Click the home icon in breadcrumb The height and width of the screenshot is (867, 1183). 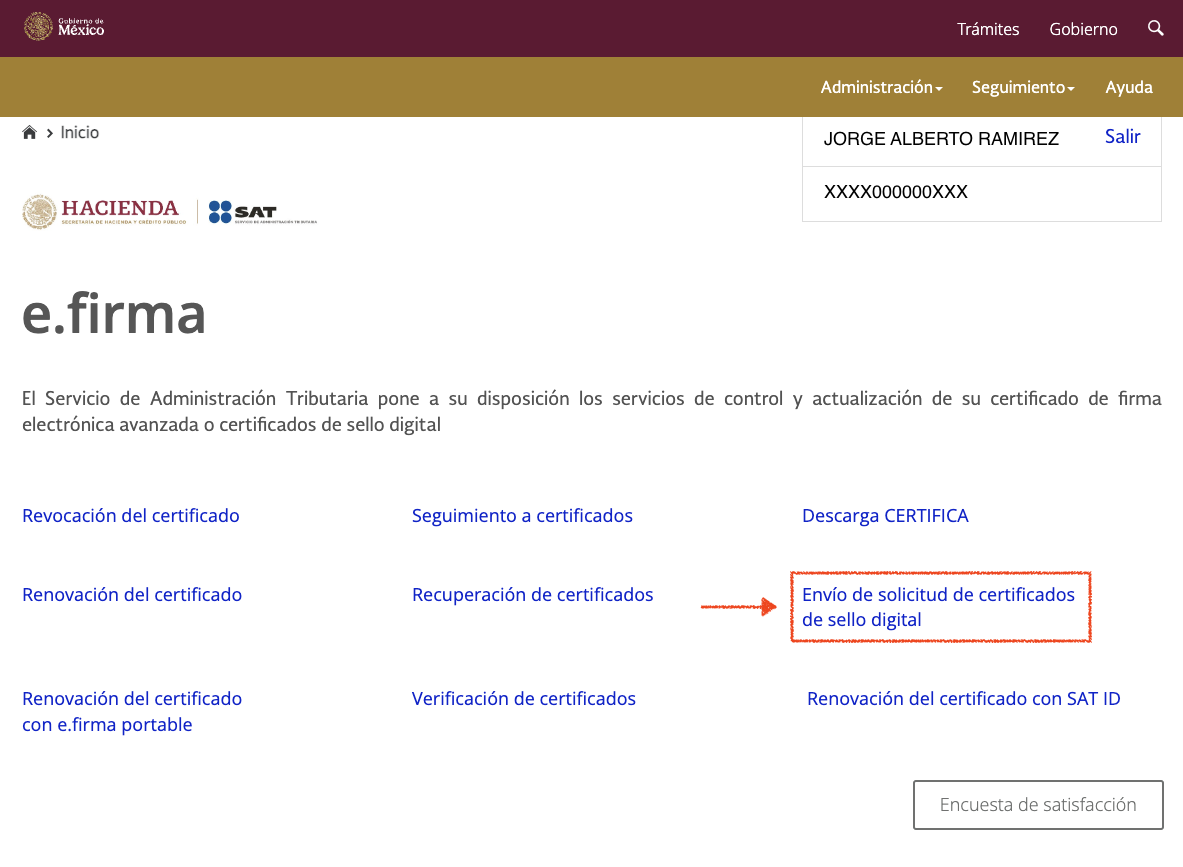click(29, 133)
